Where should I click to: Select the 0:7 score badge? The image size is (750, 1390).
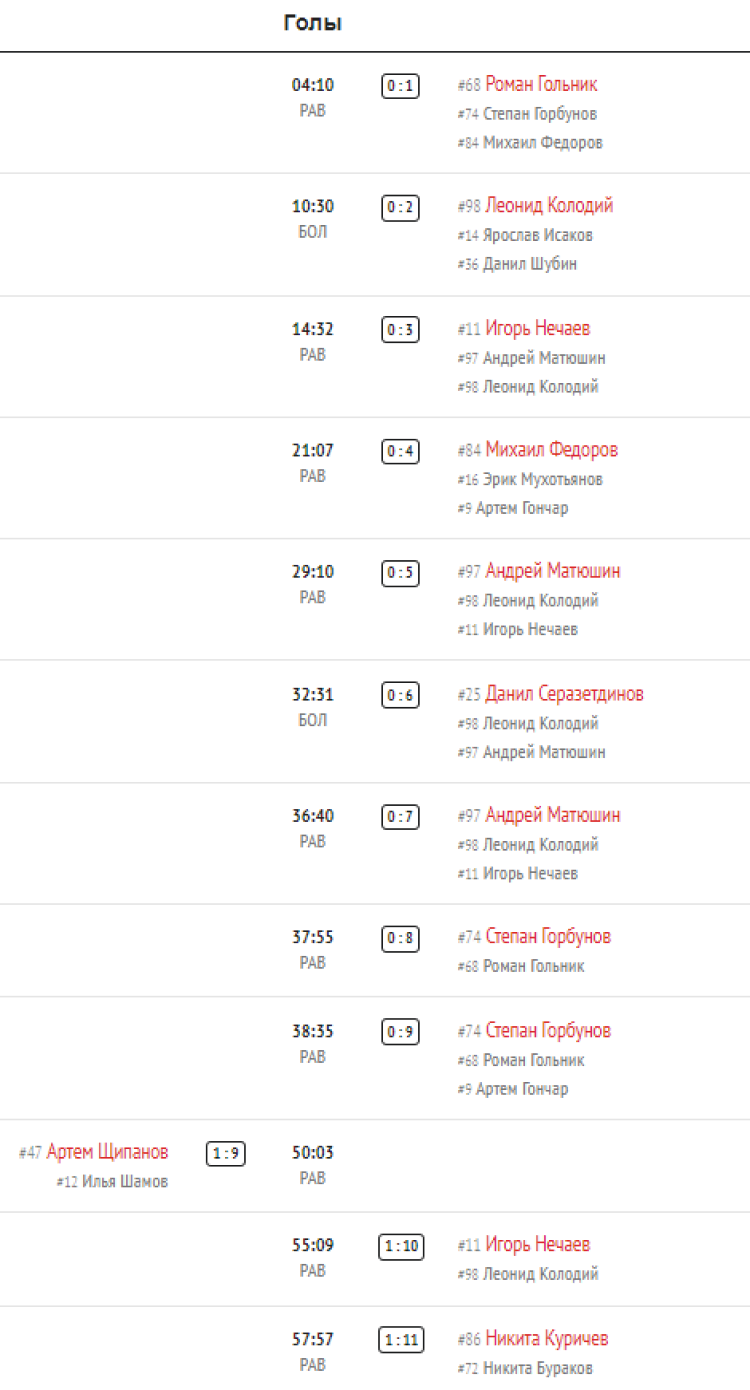click(x=400, y=818)
